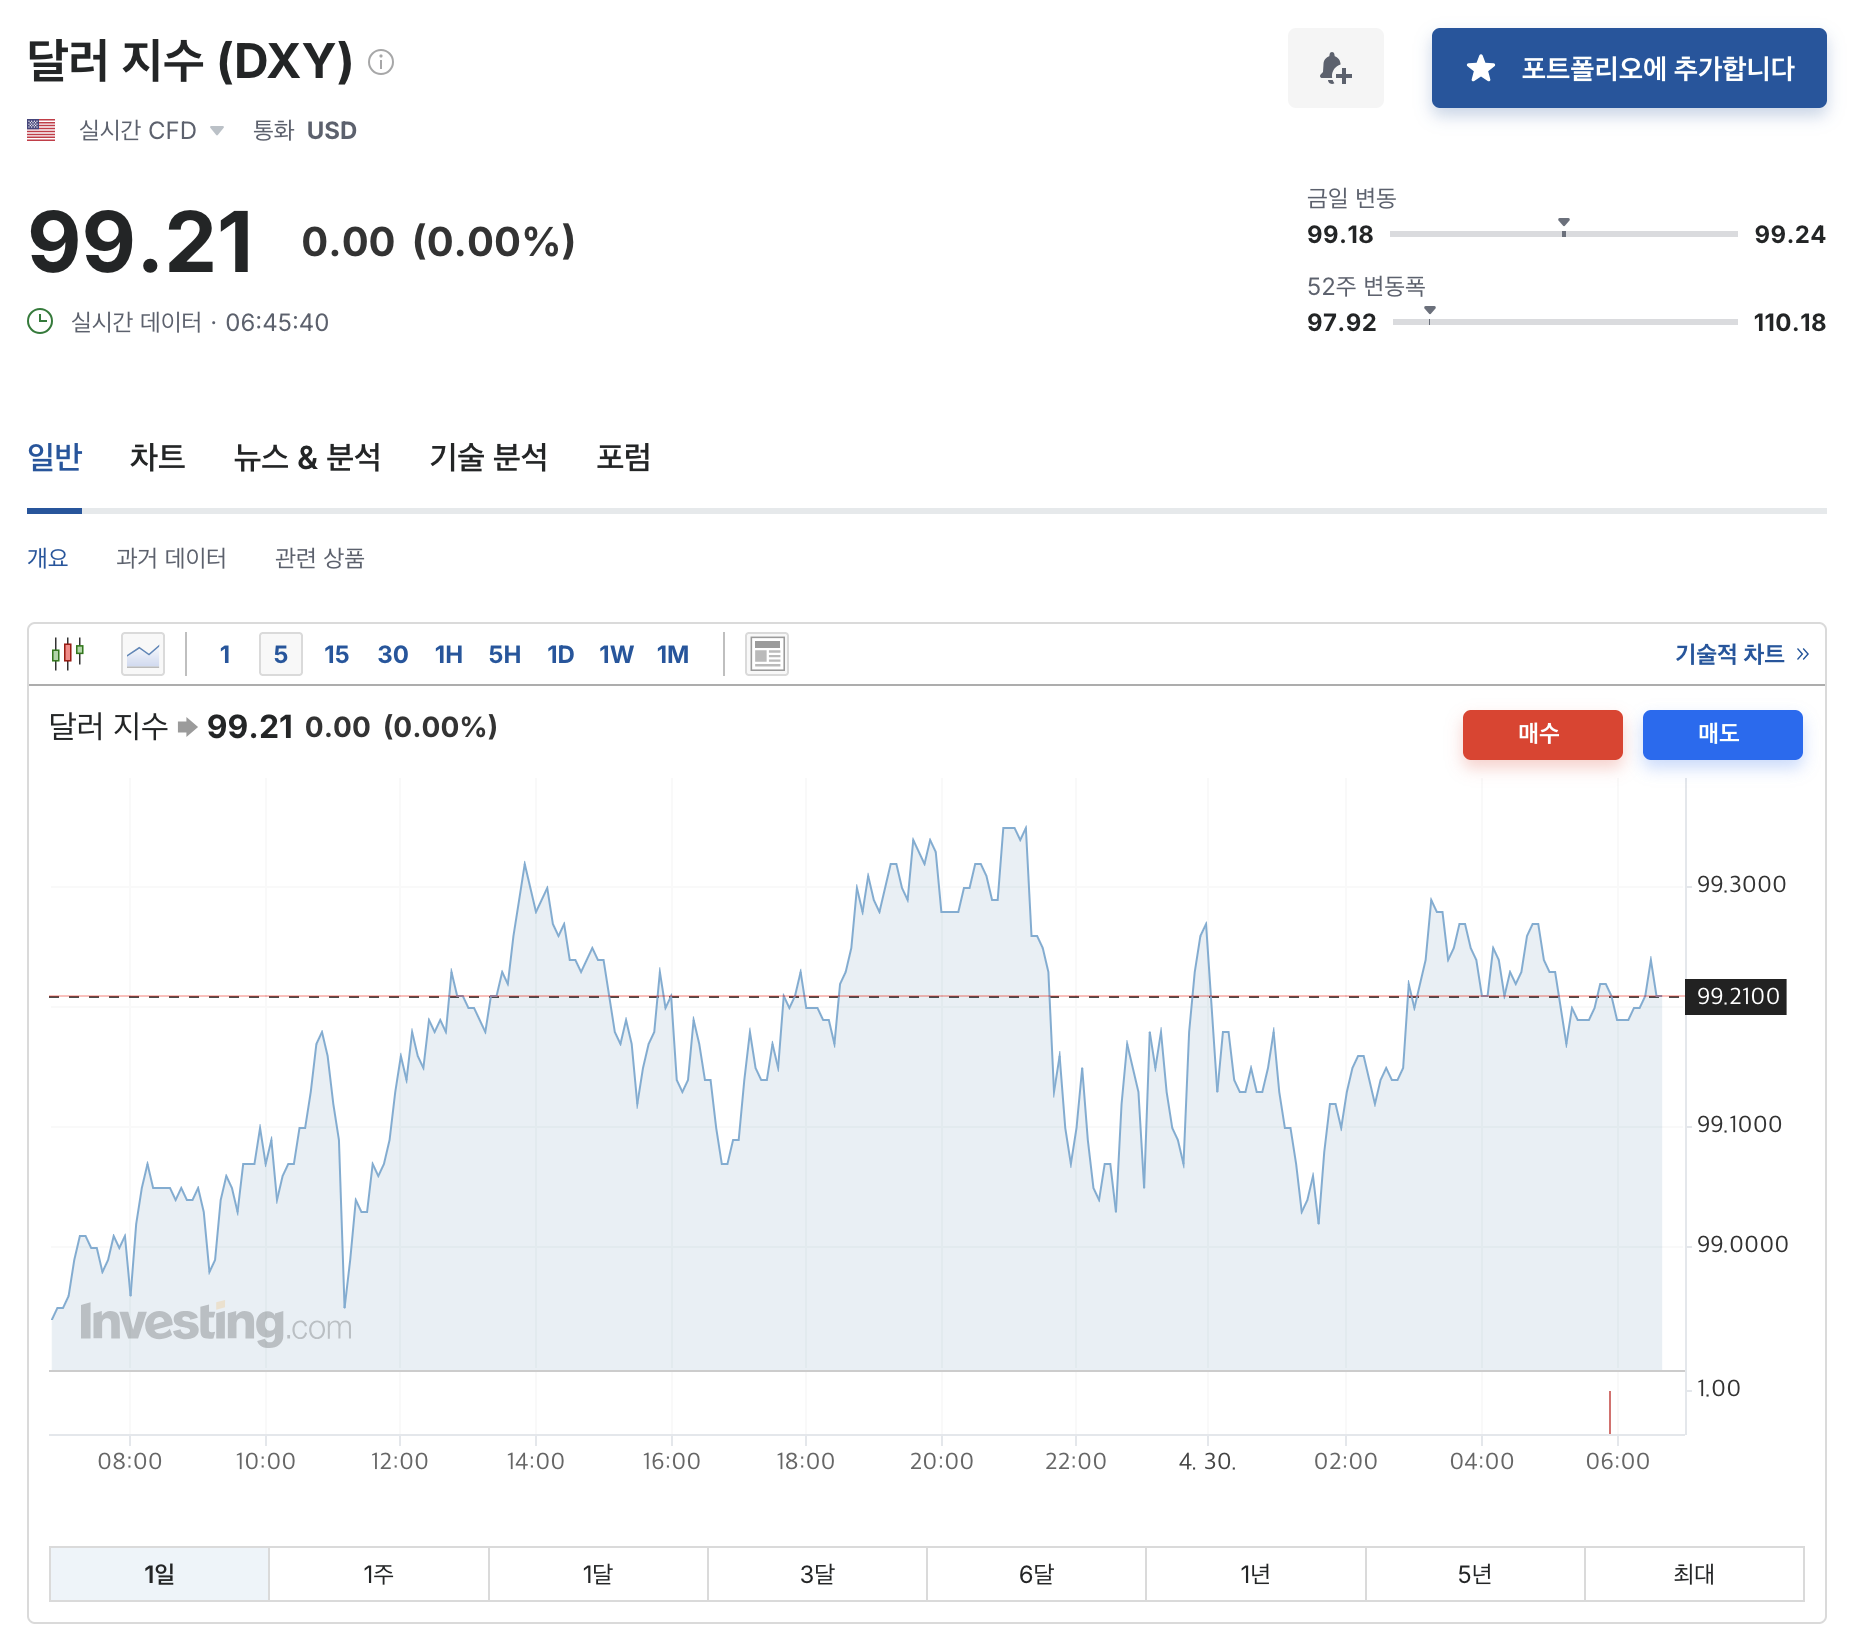Click the 4. 30. date label on time axis
This screenshot has height=1640, width=1856.
point(1207,1461)
